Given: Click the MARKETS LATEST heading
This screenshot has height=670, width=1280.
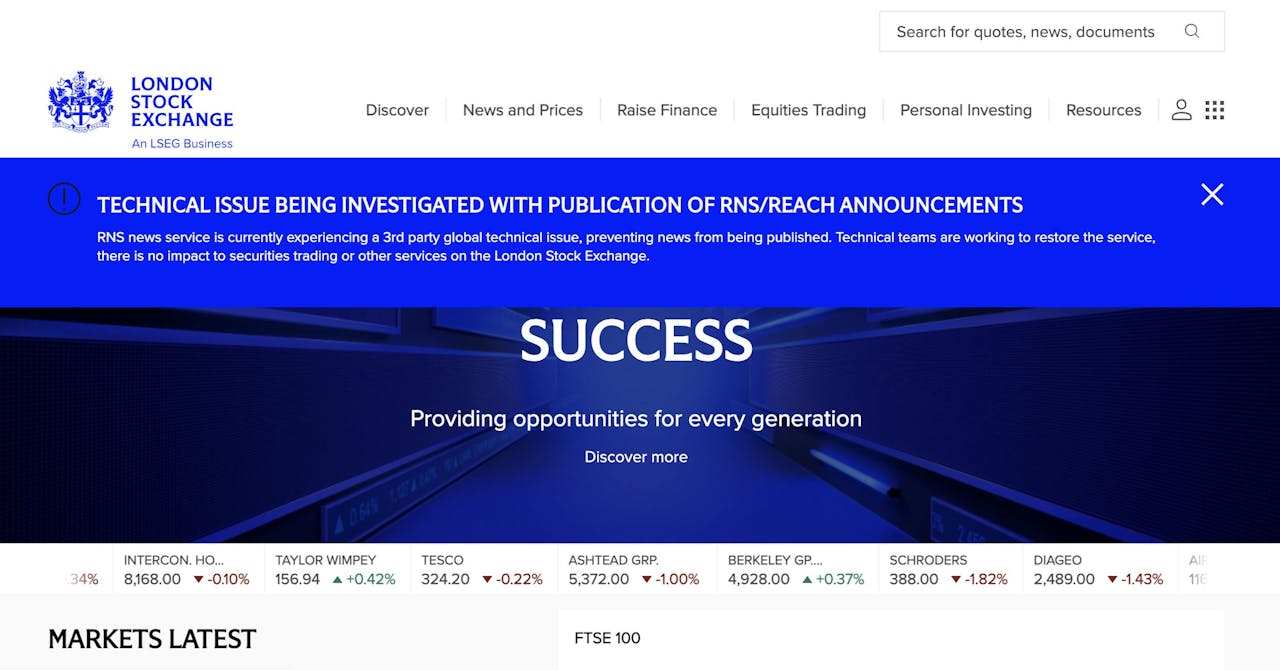Looking at the screenshot, I should 152,639.
